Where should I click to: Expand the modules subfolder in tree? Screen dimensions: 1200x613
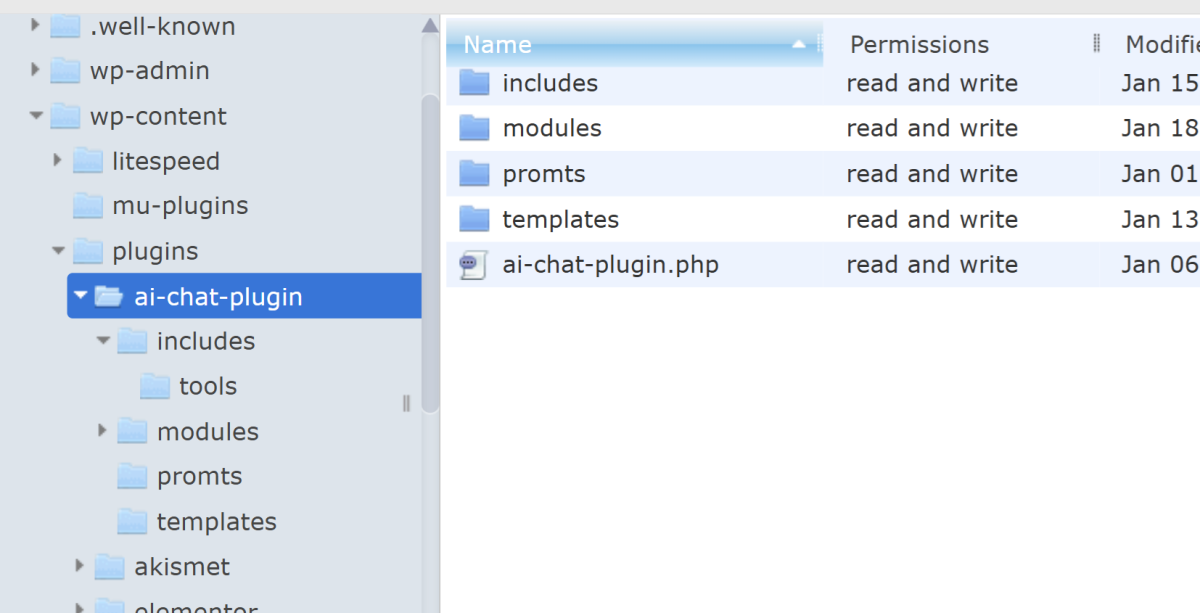[x=103, y=431]
